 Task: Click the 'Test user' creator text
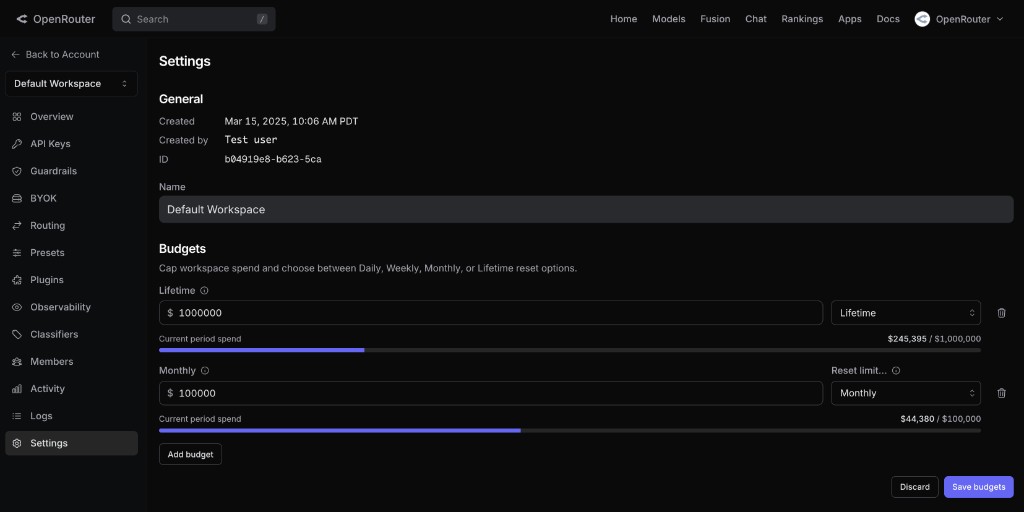(x=251, y=140)
